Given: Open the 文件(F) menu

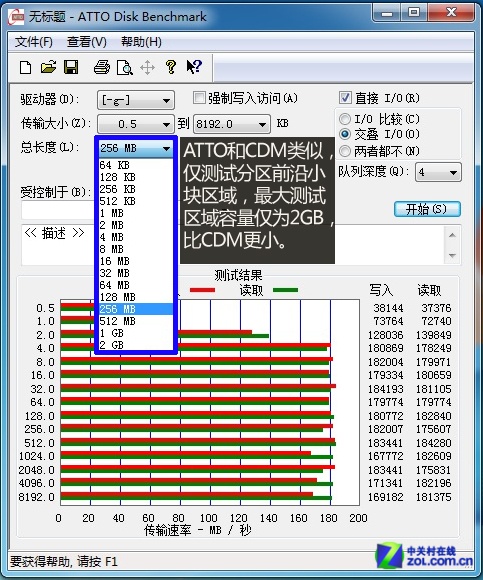Looking at the screenshot, I should 33,42.
